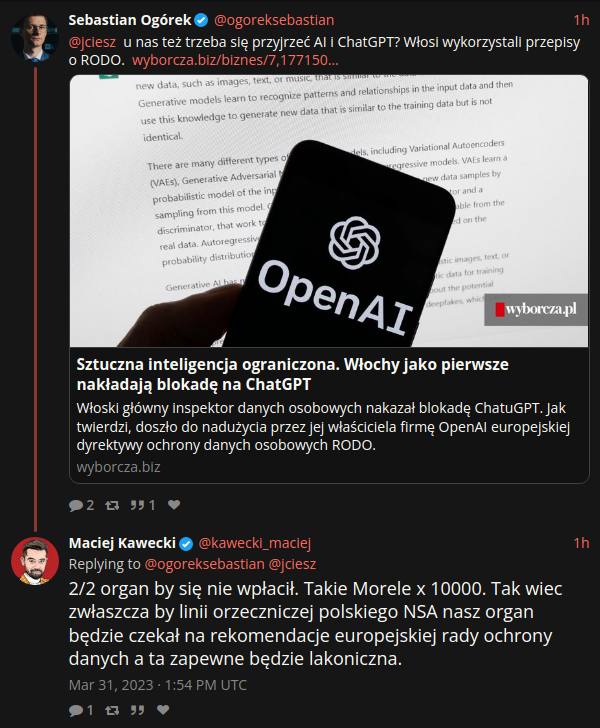Open the Mar 31, 2023 timestamp link
This screenshot has width=600, height=728.
[157, 685]
